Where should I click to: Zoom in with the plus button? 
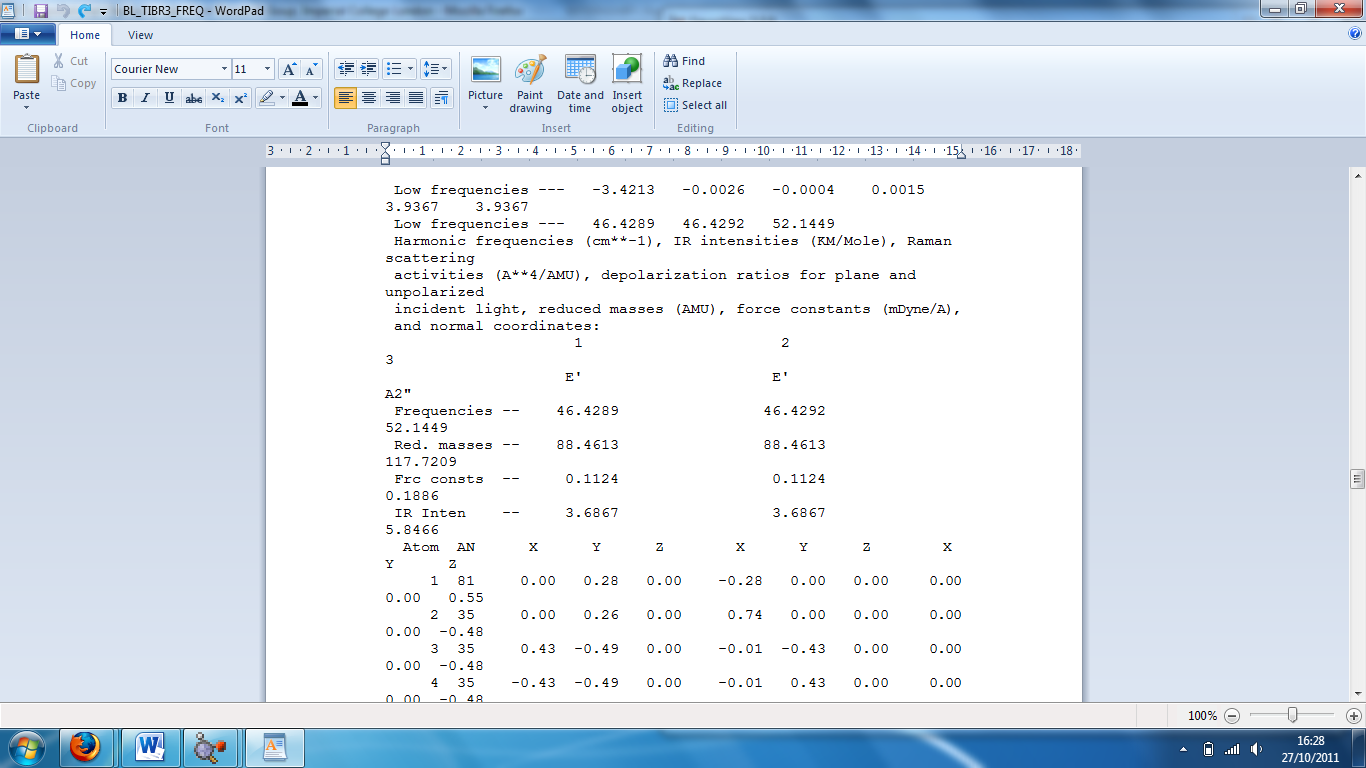pos(1354,716)
